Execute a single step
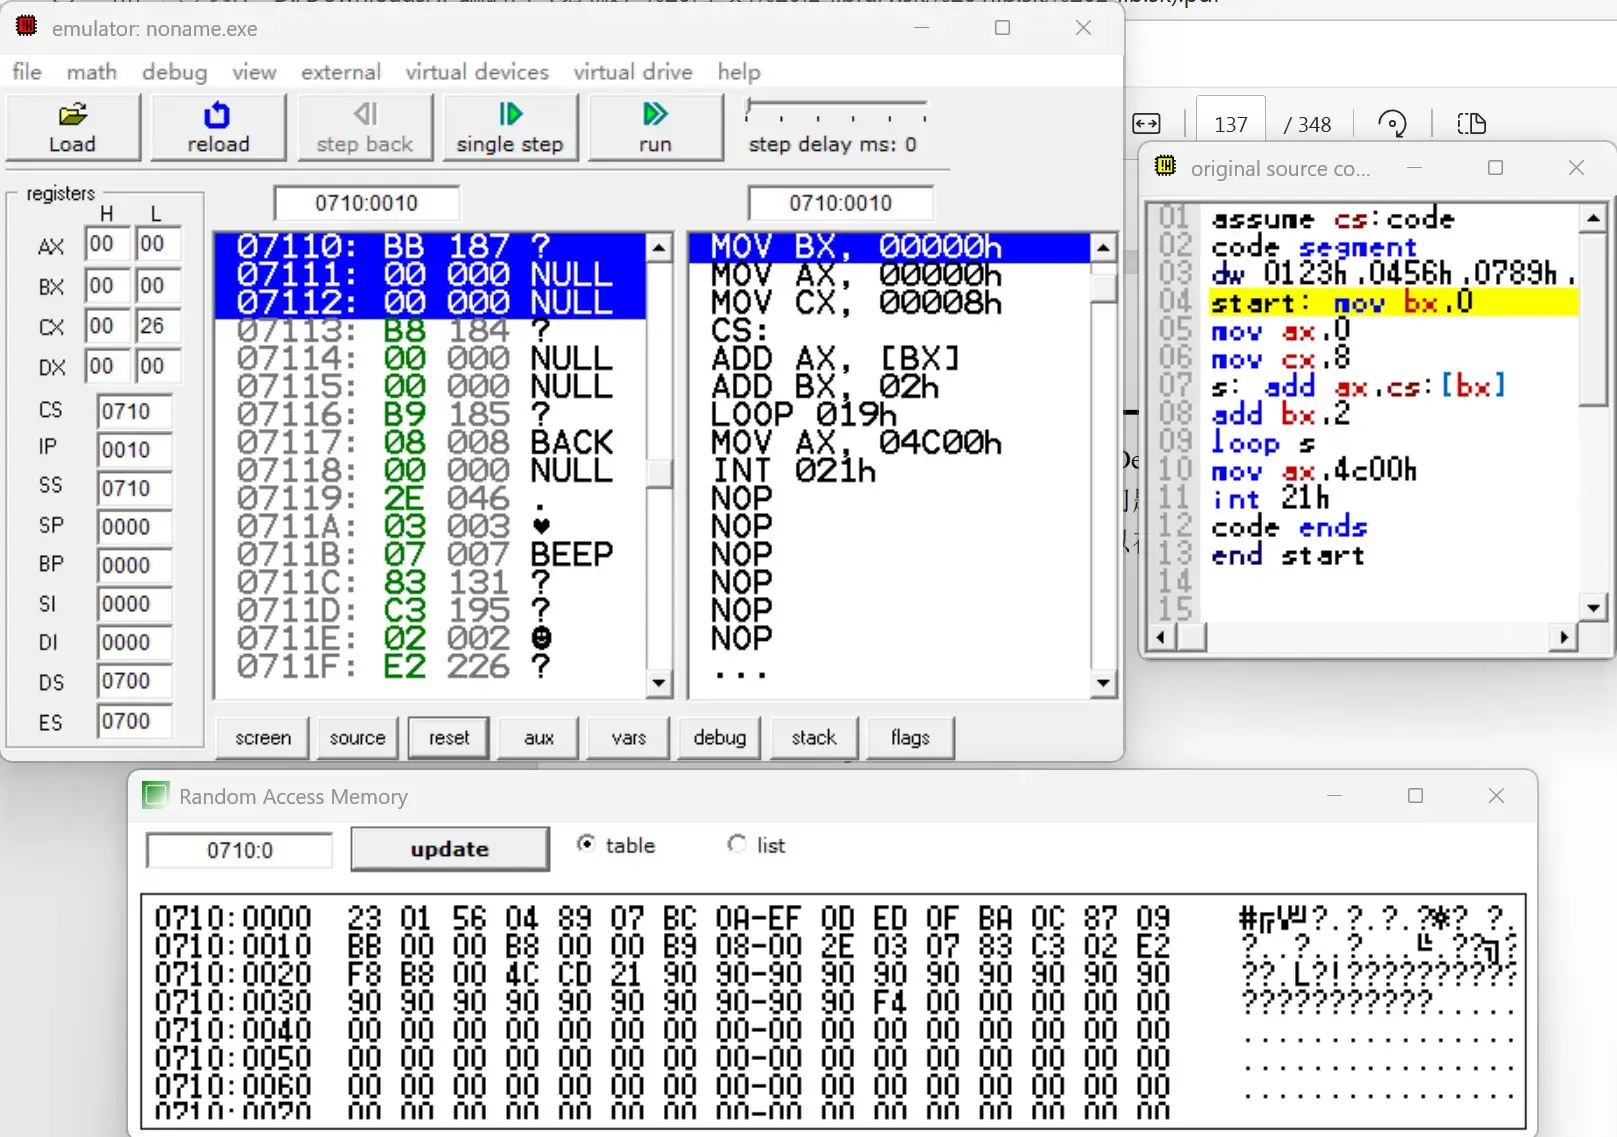Screen dimensions: 1617x1137 click(510, 127)
